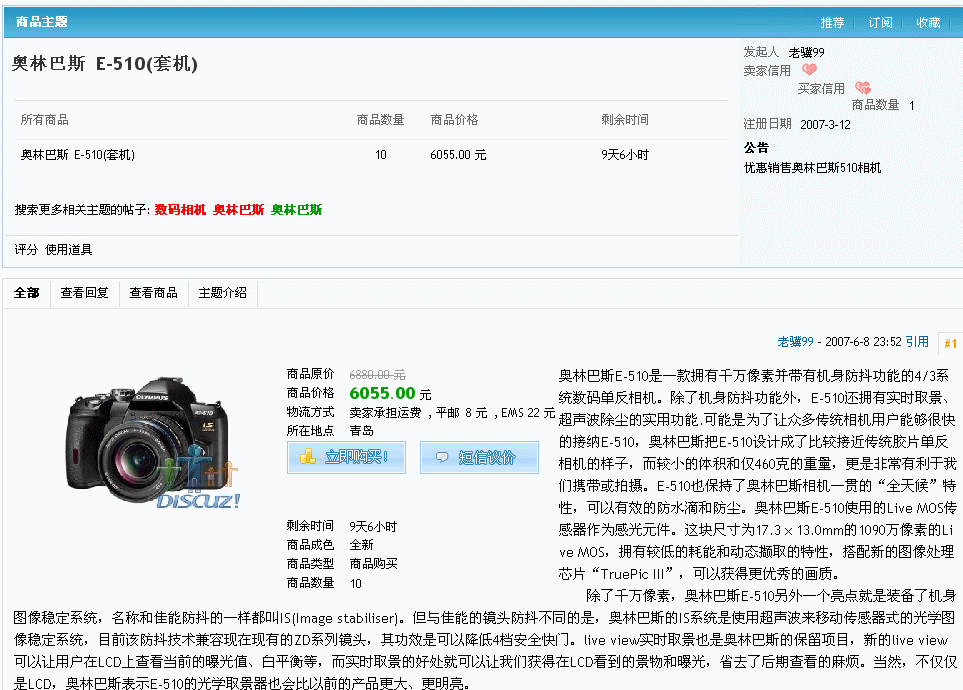The height and width of the screenshot is (690, 963).
Task: Click the 全新 item condition value
Action: pyautogui.click(x=361, y=545)
